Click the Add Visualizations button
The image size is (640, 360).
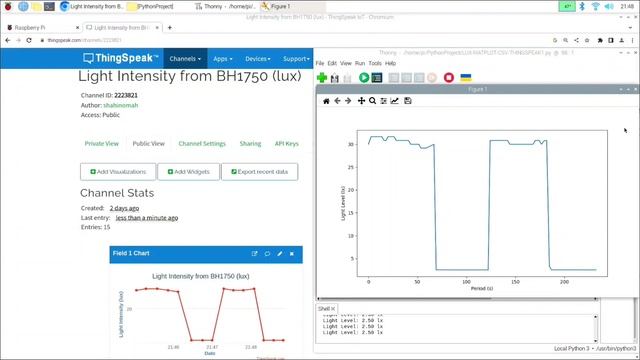point(118,172)
